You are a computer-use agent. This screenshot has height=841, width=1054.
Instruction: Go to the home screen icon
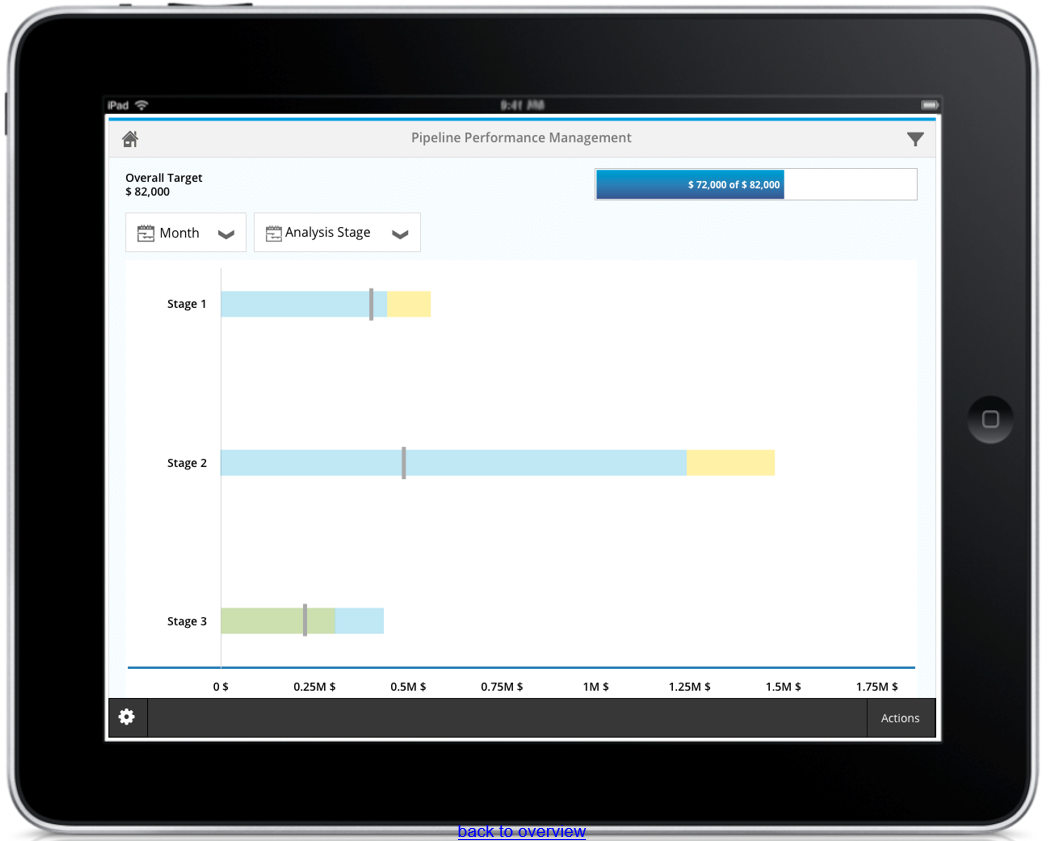(130, 139)
